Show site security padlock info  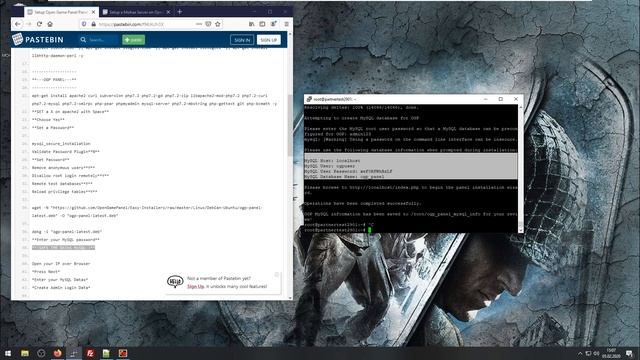[x=93, y=24]
